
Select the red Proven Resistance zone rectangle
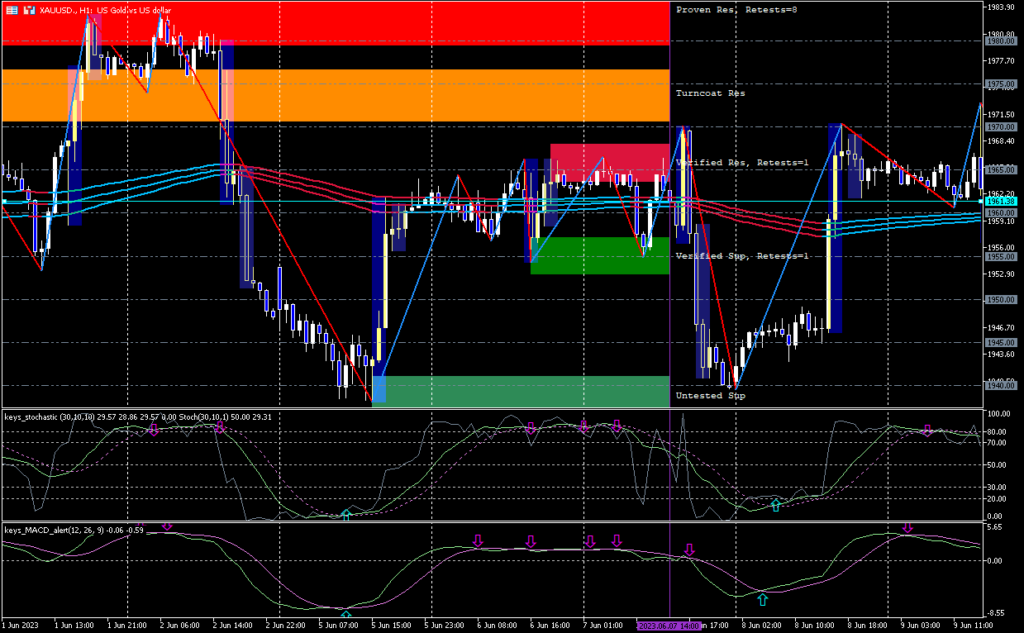pos(336,23)
